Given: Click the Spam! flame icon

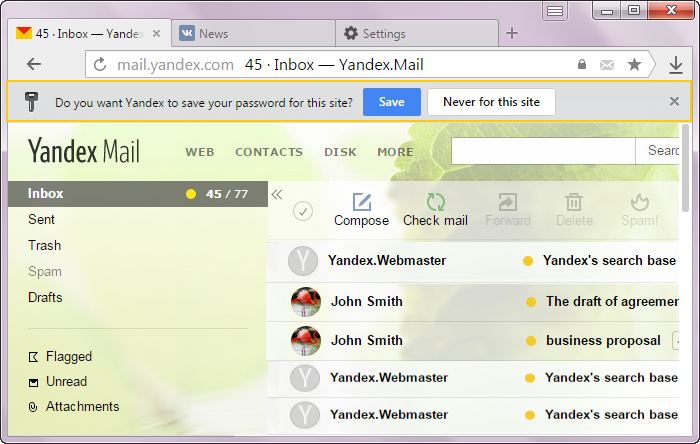Looking at the screenshot, I should point(639,202).
